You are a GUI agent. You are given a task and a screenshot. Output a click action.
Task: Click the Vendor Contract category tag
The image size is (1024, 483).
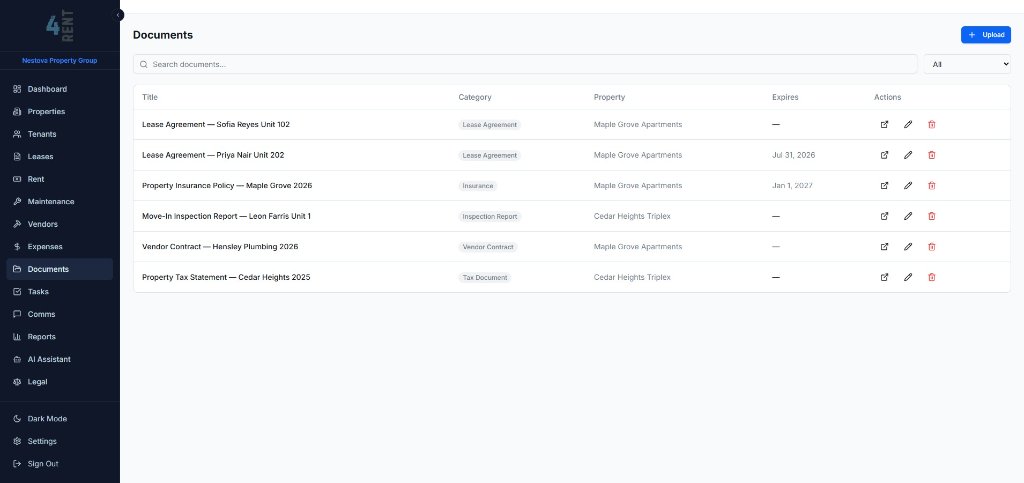click(488, 247)
